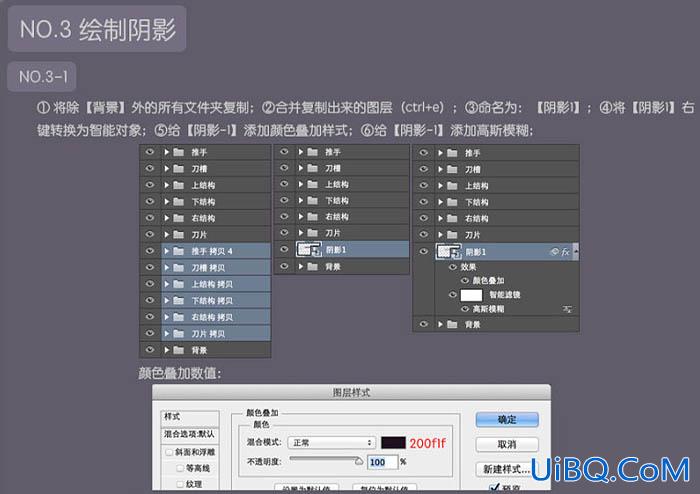Click 确定 button in 图层样式 dialog
The height and width of the screenshot is (494, 700).
[x=507, y=419]
